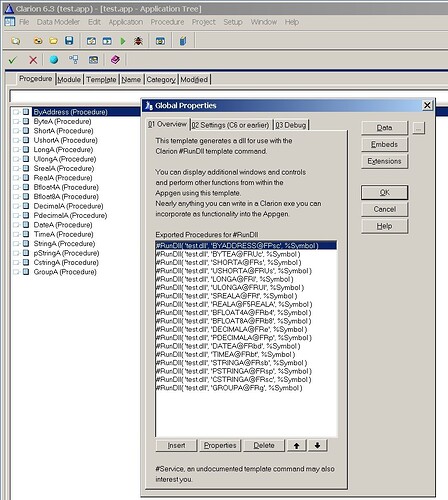Click the new application toolbar icon
The image size is (448, 500).
(15, 41)
